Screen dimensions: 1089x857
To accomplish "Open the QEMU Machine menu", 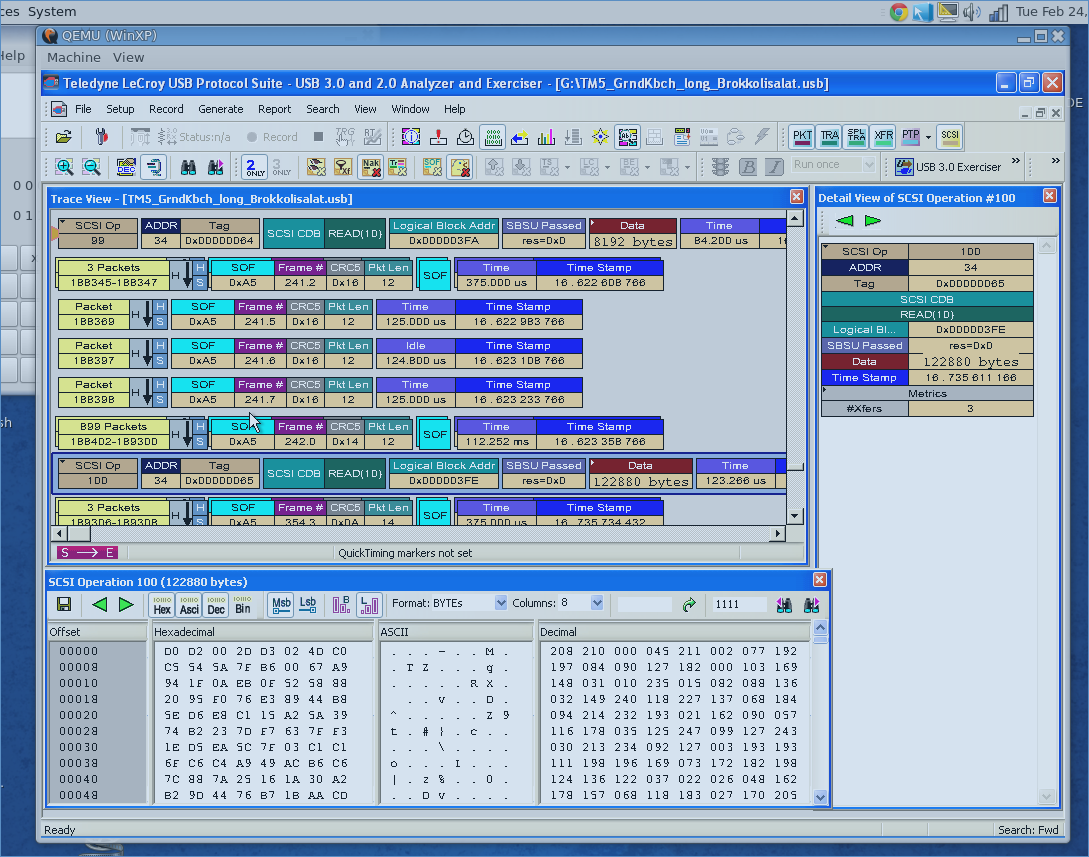I will tap(74, 58).
